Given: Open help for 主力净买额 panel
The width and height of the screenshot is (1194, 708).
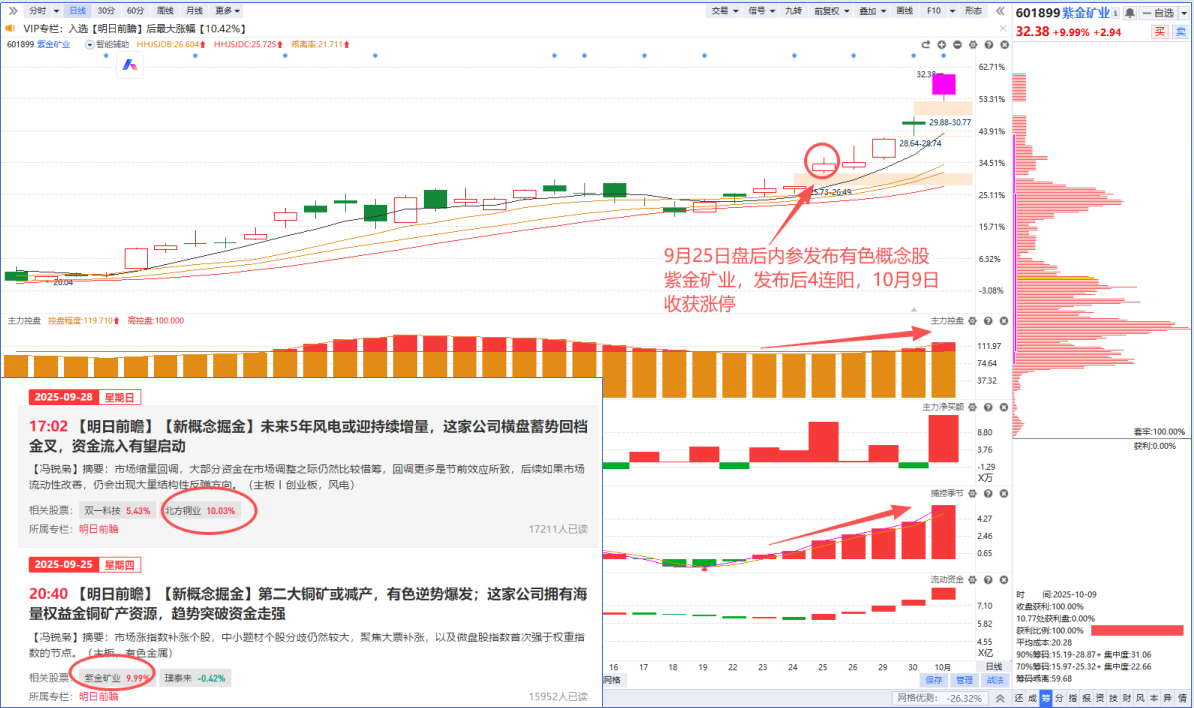Looking at the screenshot, I should 988,407.
